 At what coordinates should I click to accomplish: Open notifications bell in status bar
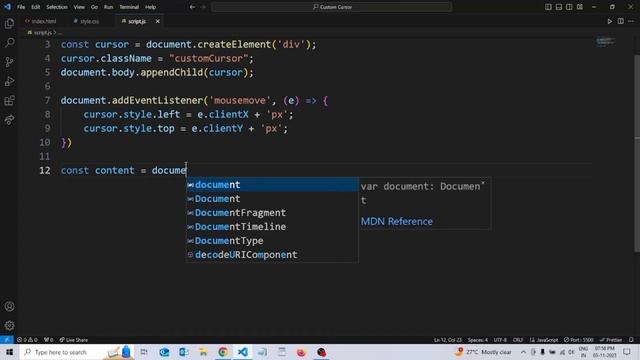pyautogui.click(x=631, y=340)
